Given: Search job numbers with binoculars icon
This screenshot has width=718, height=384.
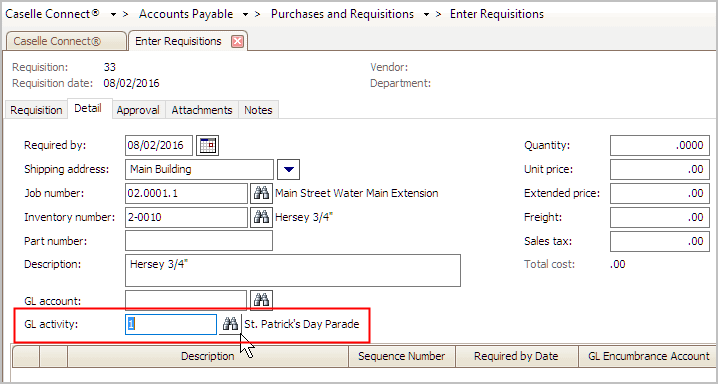Looking at the screenshot, I should pyautogui.click(x=261, y=194).
